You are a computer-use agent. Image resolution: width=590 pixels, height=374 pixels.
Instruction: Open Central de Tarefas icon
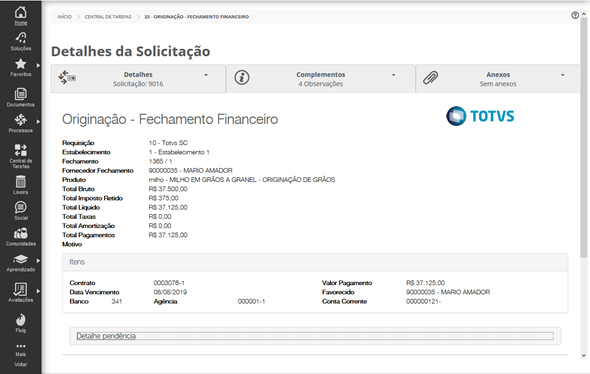(21, 150)
